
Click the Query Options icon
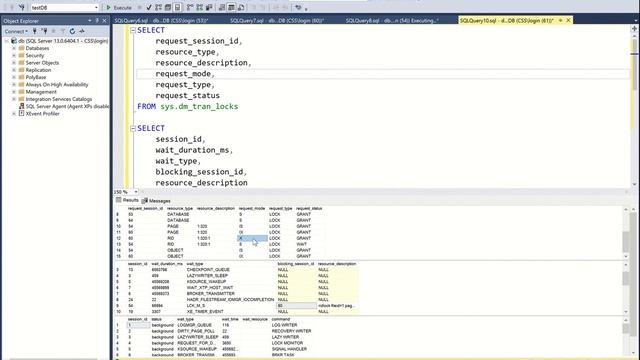168,7
